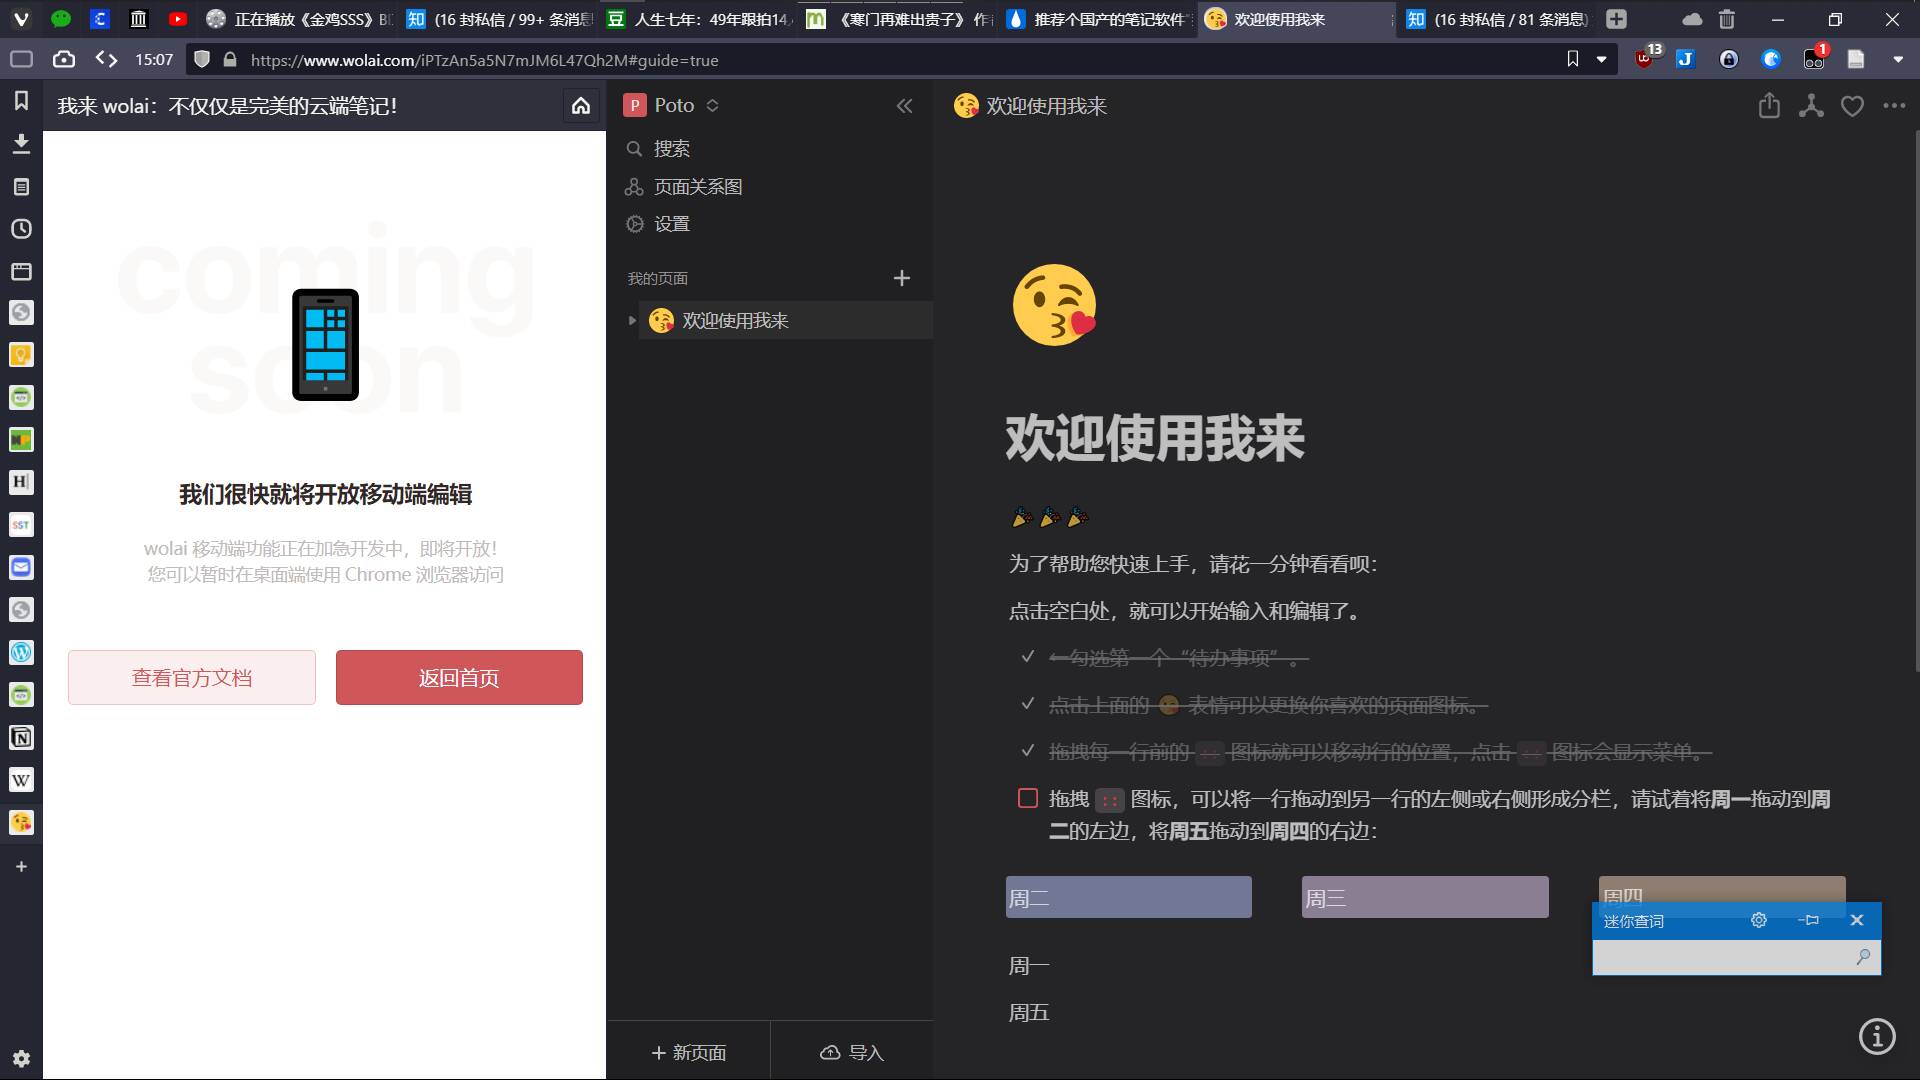Open the Poto workspace switcher dropdown
The image size is (1920, 1080).
(712, 106)
